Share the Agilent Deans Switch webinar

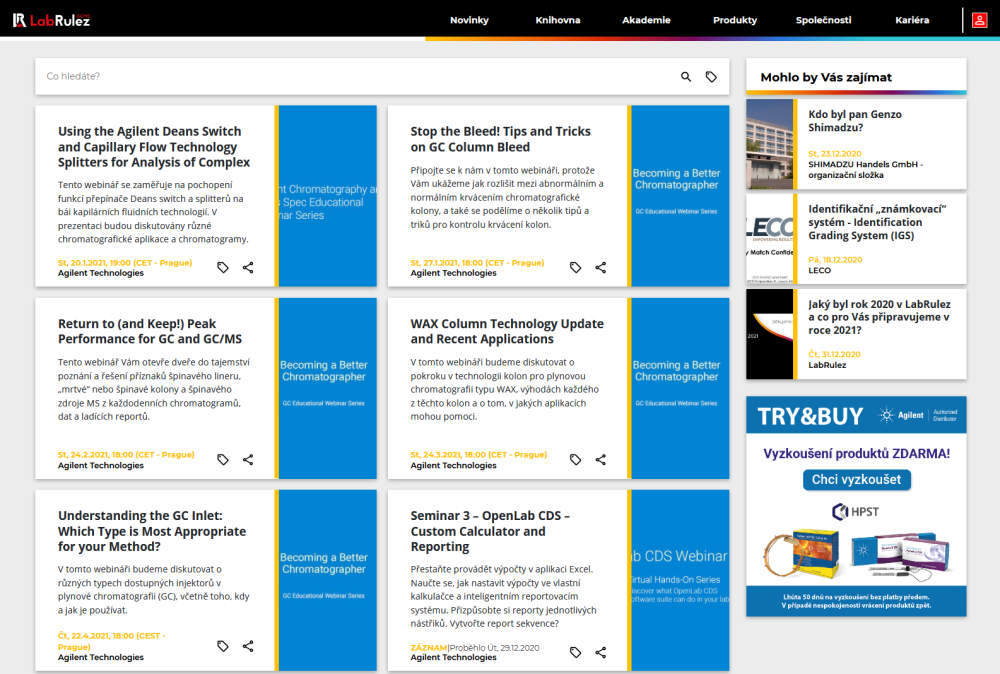(x=248, y=268)
